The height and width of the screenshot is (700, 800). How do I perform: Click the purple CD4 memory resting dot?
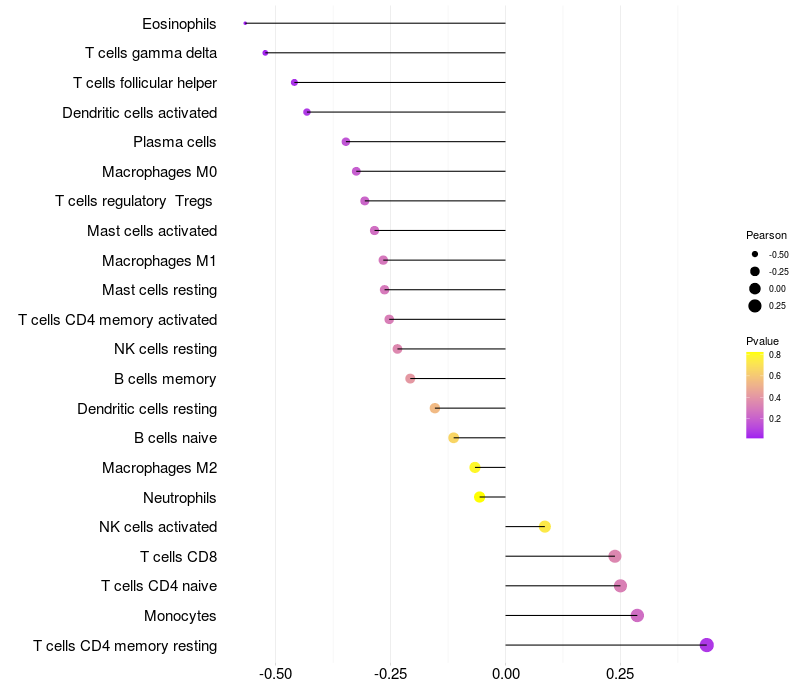707,645
